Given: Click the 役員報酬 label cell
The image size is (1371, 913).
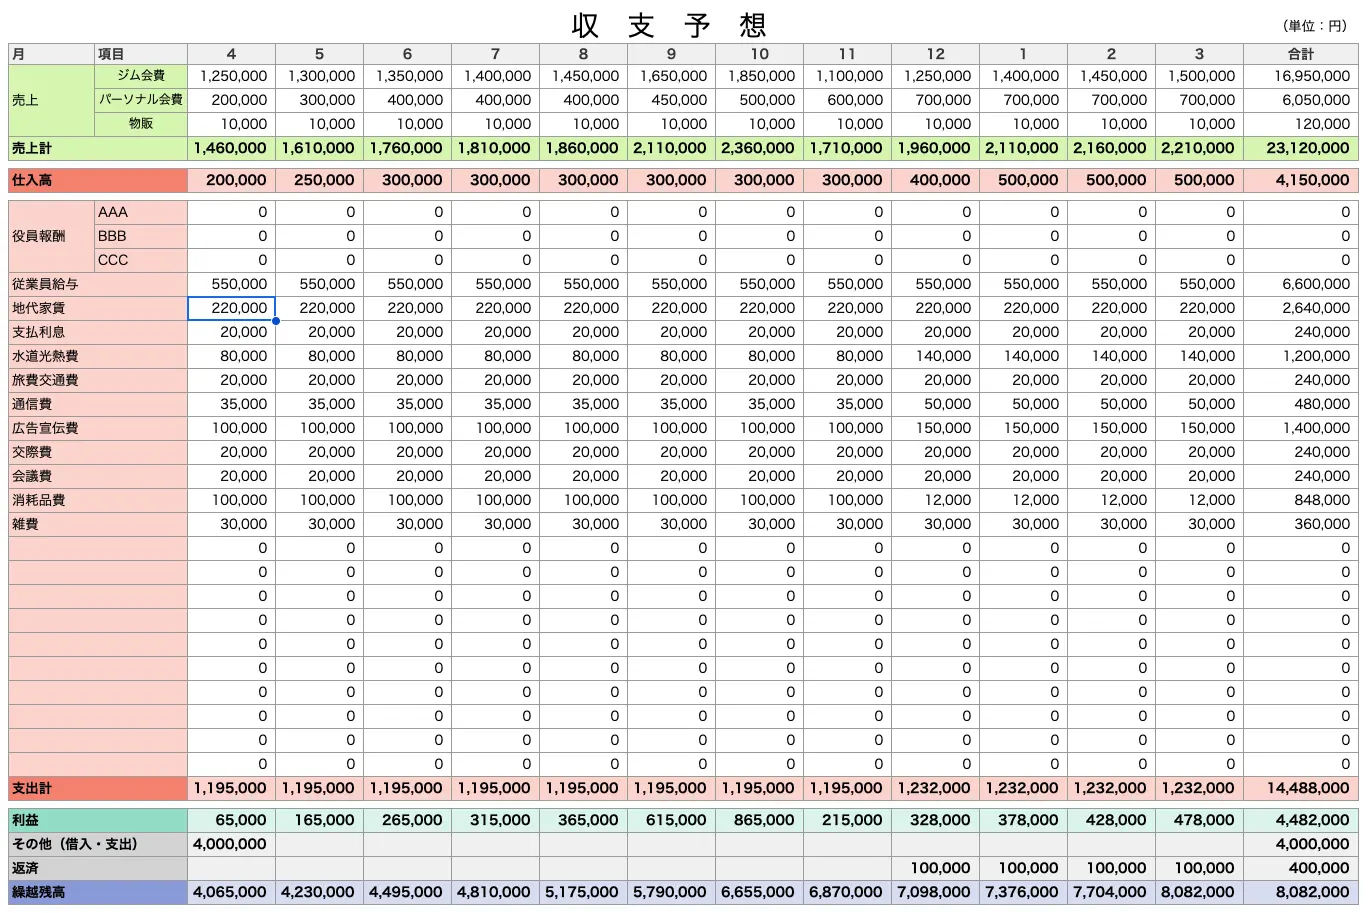Looking at the screenshot, I should point(52,236).
